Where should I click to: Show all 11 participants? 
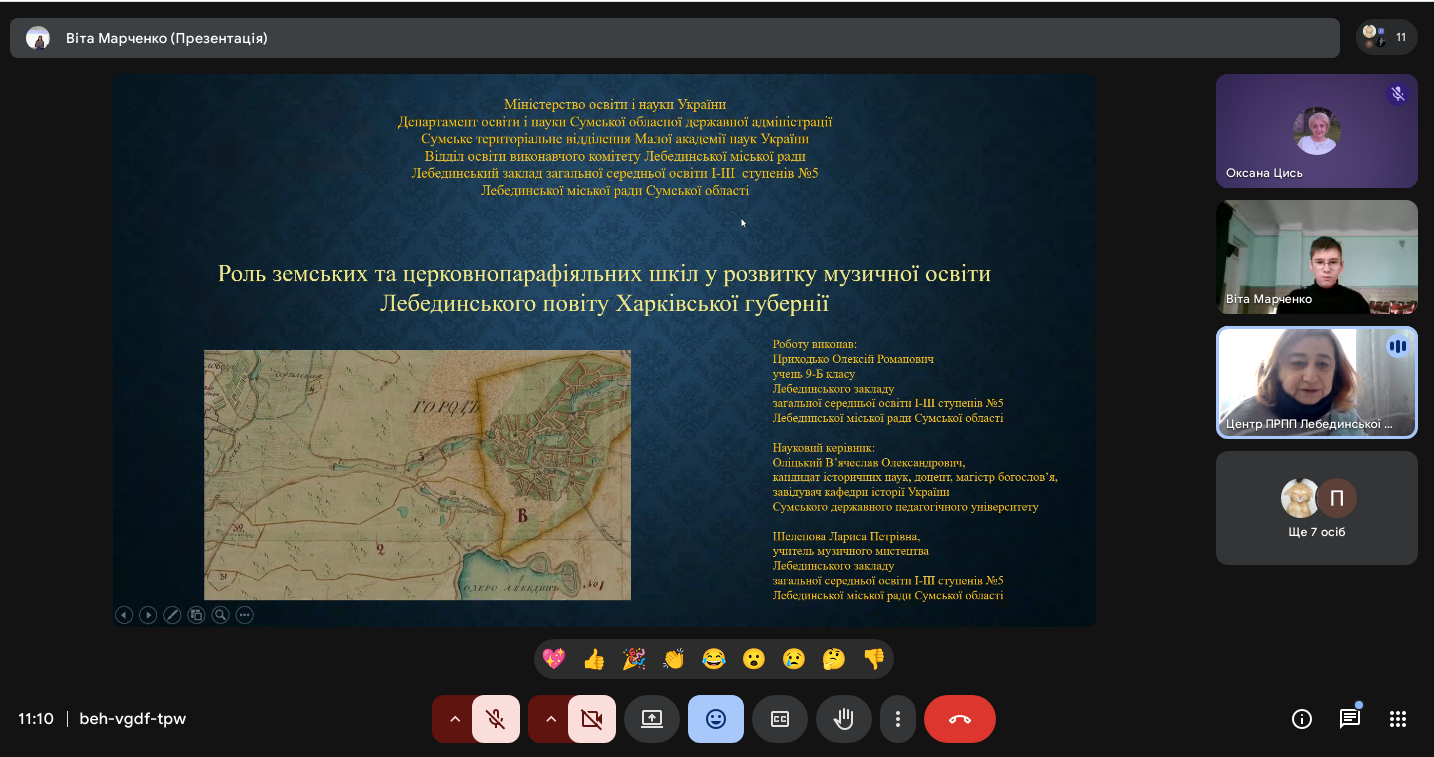point(1386,38)
